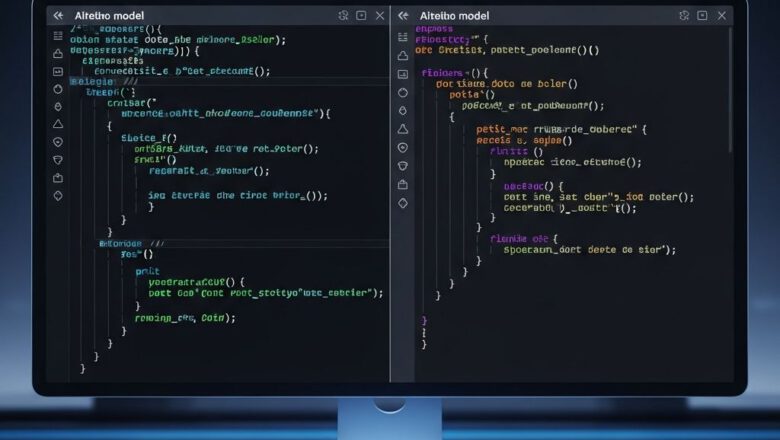Click the back double-arrow in the left pane header
This screenshot has height=440, width=780.
[x=58, y=15]
